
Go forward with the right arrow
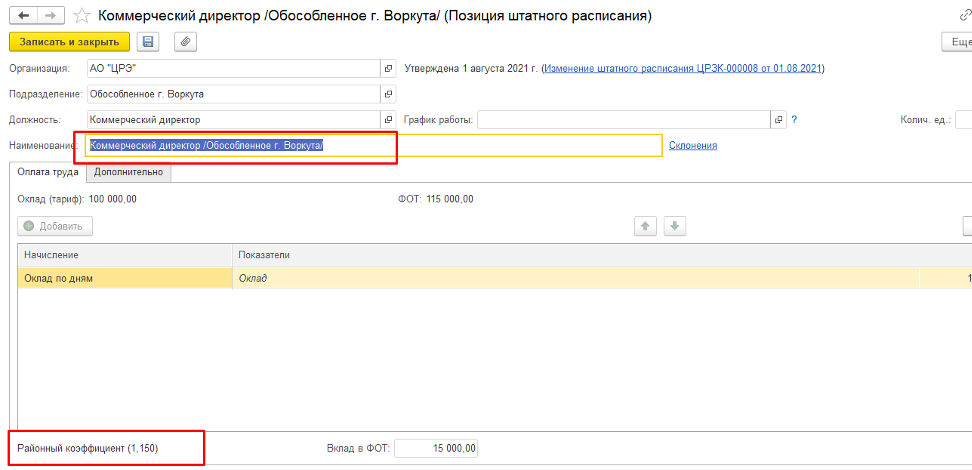[x=53, y=15]
